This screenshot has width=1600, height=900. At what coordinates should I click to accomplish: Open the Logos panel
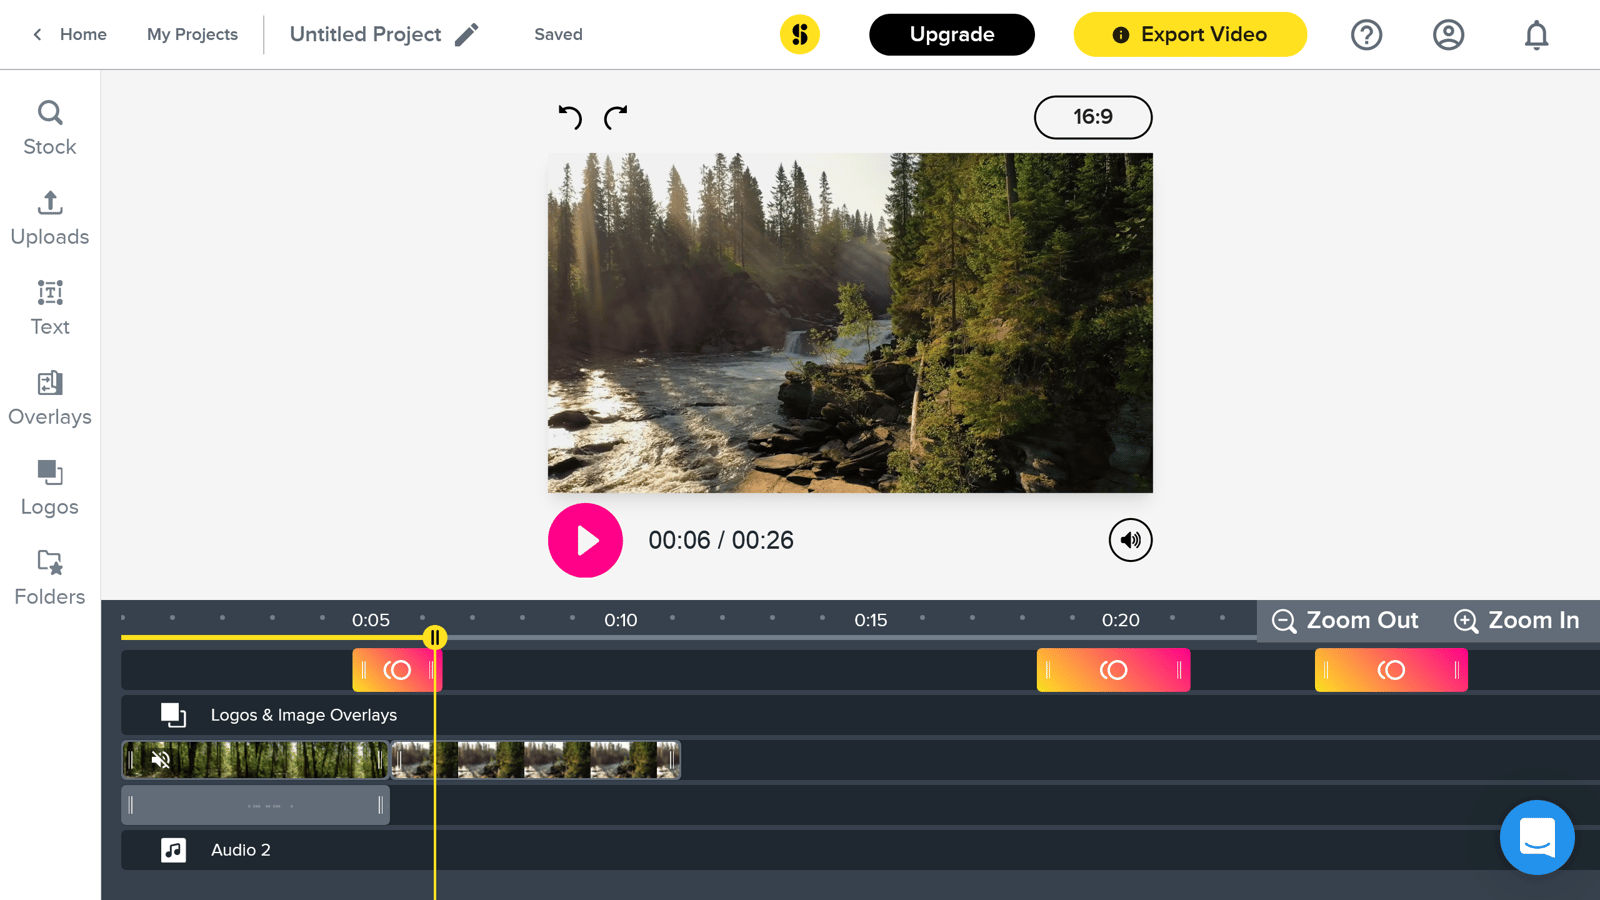pos(49,487)
